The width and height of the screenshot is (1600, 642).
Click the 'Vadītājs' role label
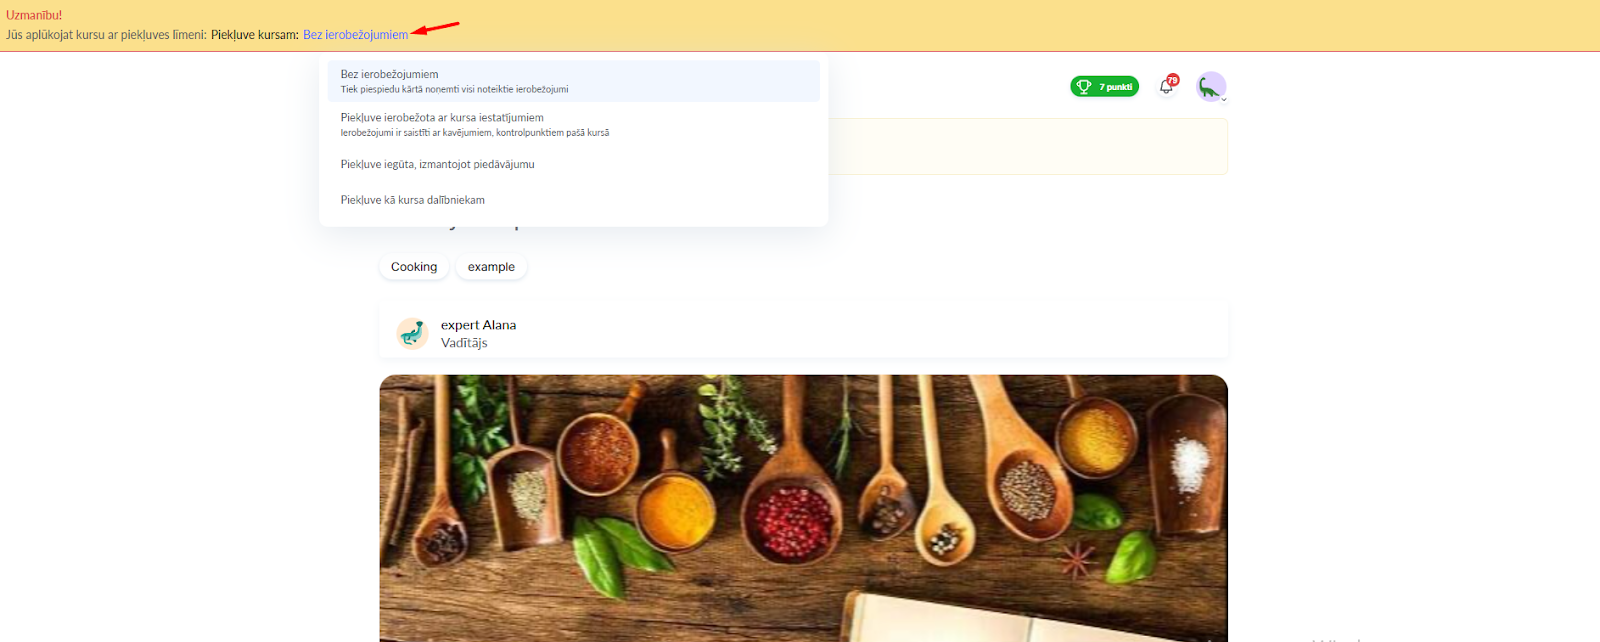464,343
